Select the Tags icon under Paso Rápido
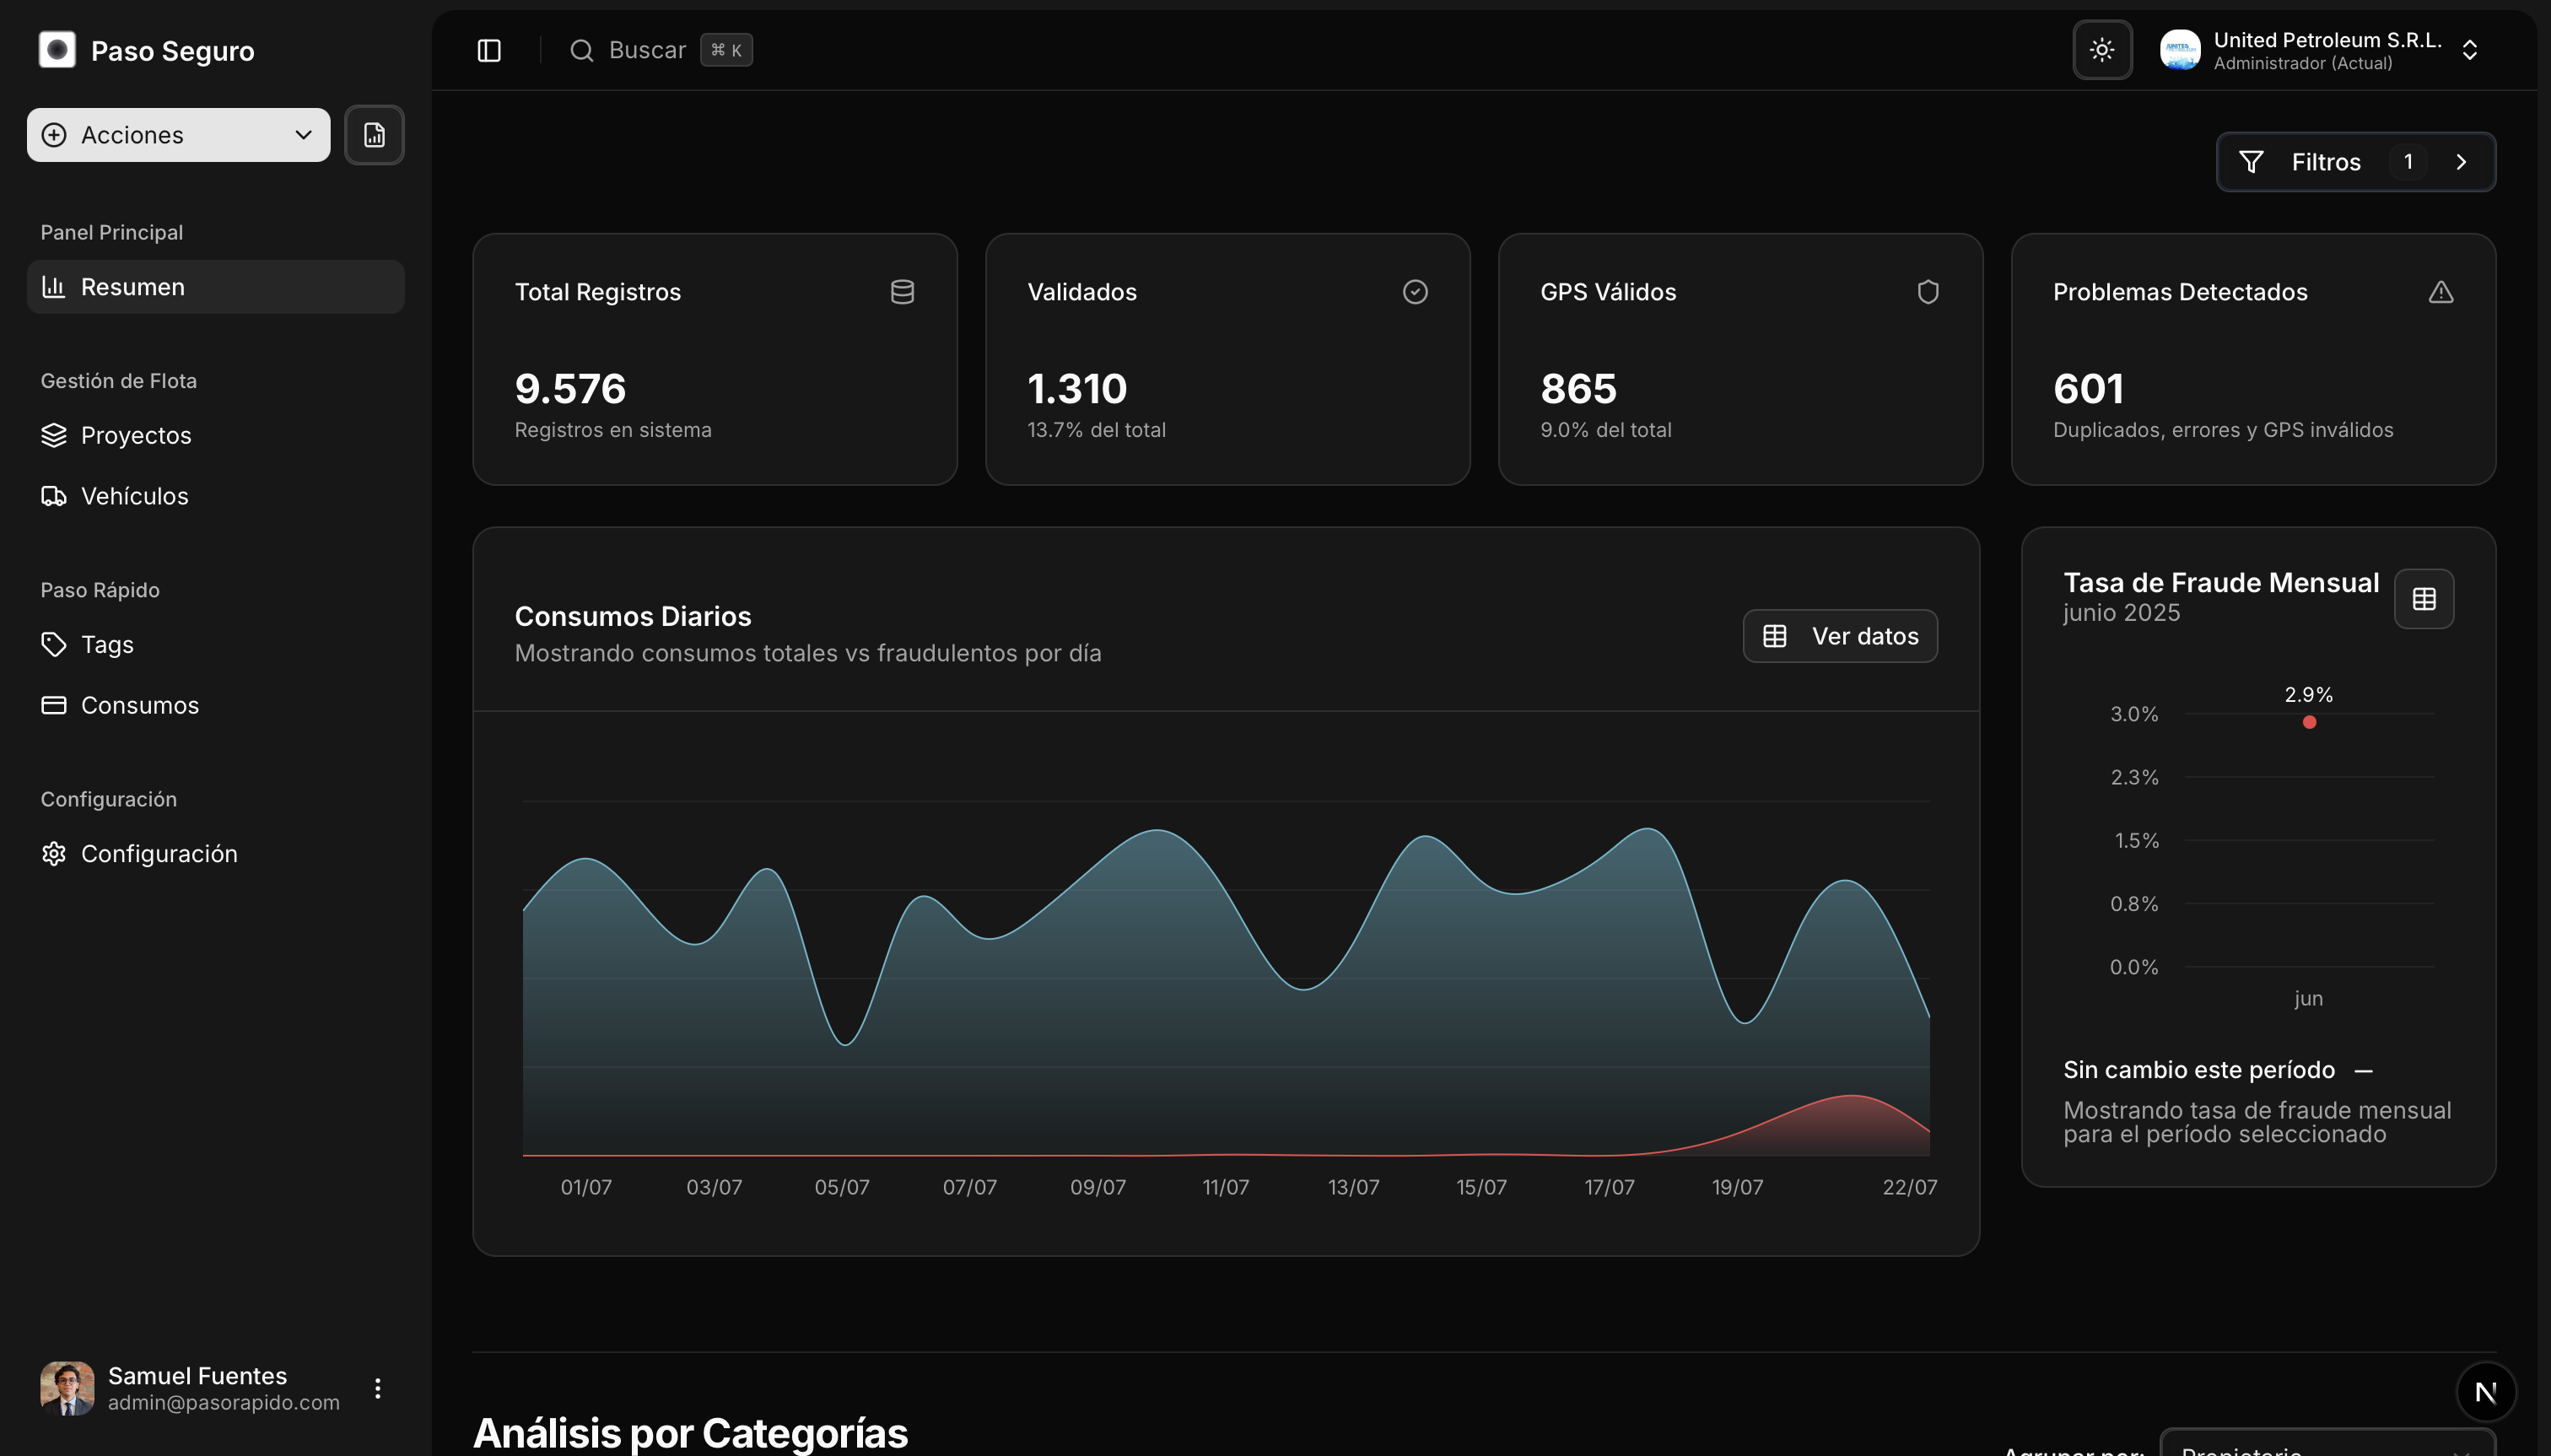The image size is (2551, 1456). tap(54, 644)
